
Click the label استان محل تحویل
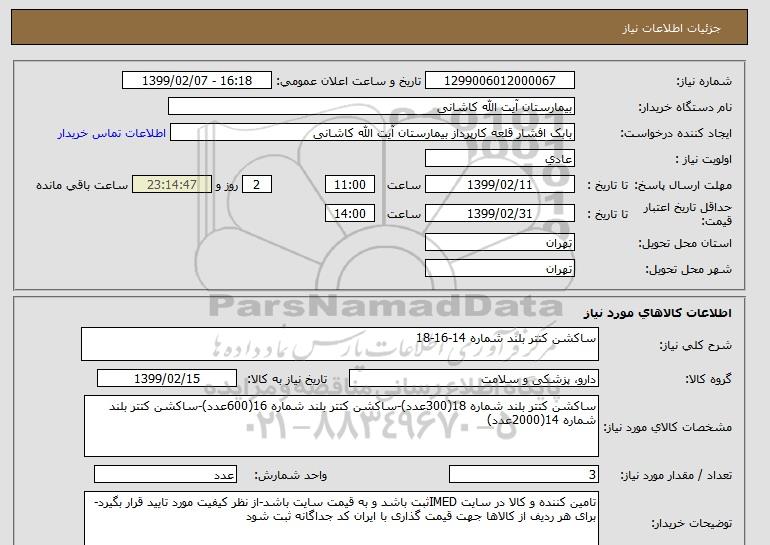pyautogui.click(x=685, y=243)
